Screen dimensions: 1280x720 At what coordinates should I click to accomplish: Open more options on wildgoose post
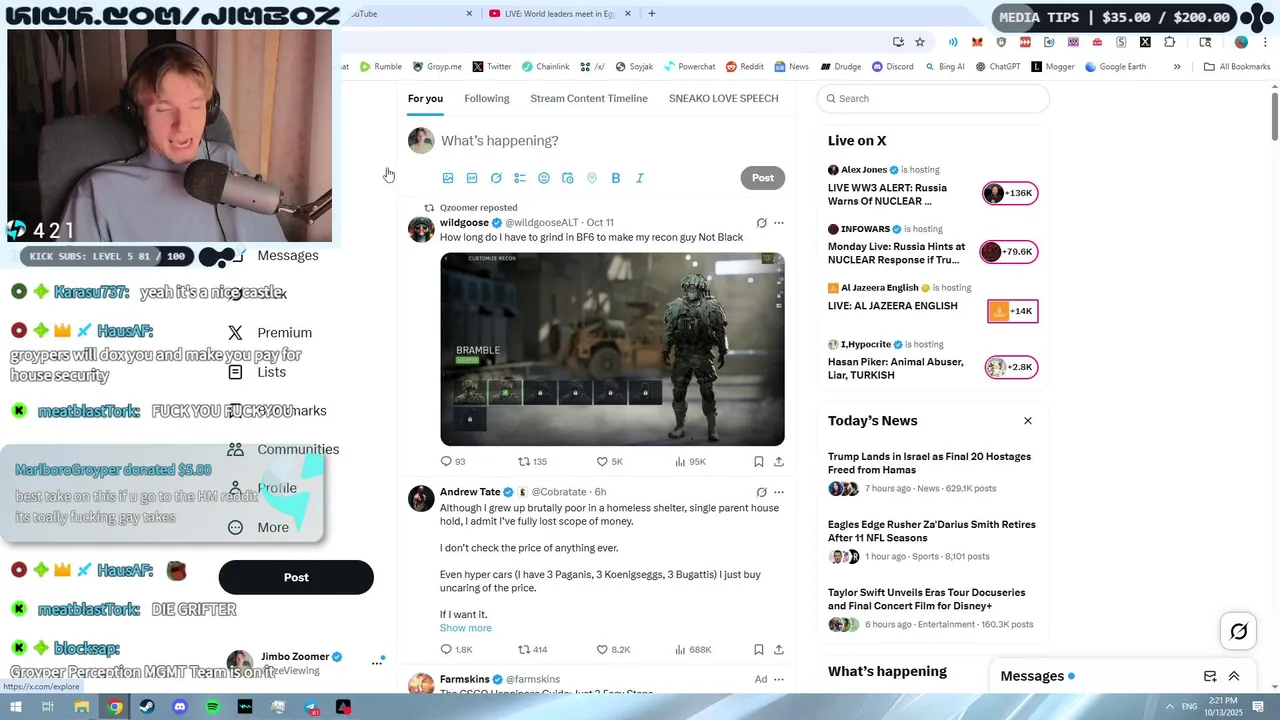click(x=779, y=223)
